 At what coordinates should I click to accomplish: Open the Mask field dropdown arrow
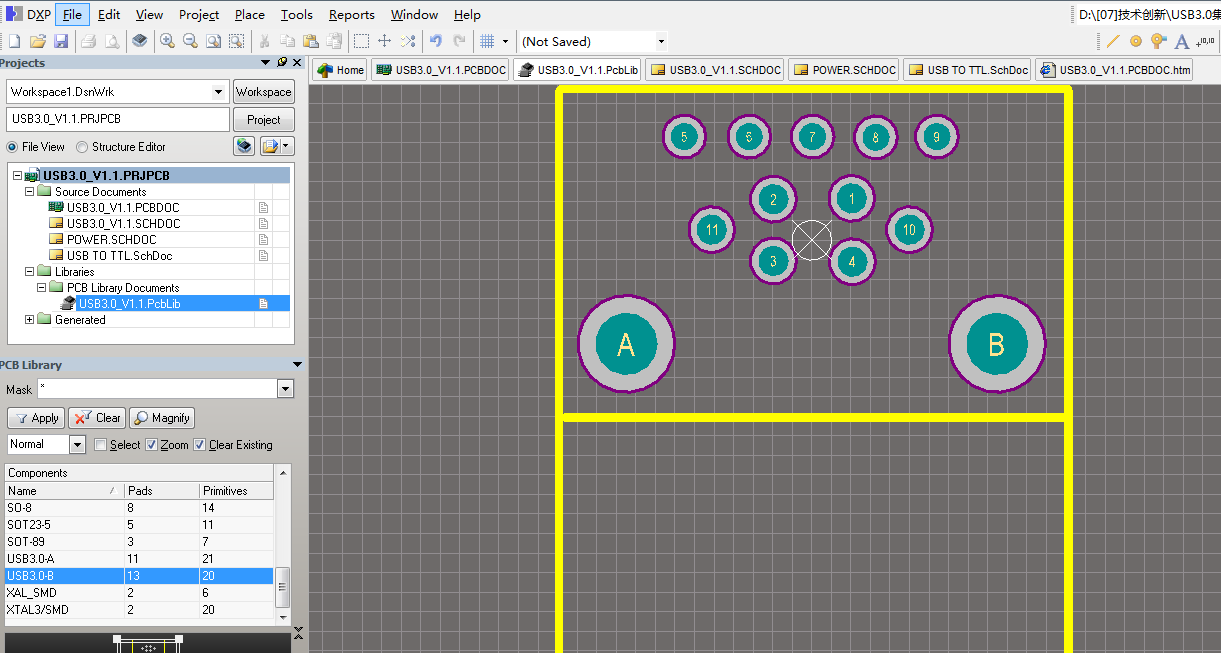pos(286,390)
